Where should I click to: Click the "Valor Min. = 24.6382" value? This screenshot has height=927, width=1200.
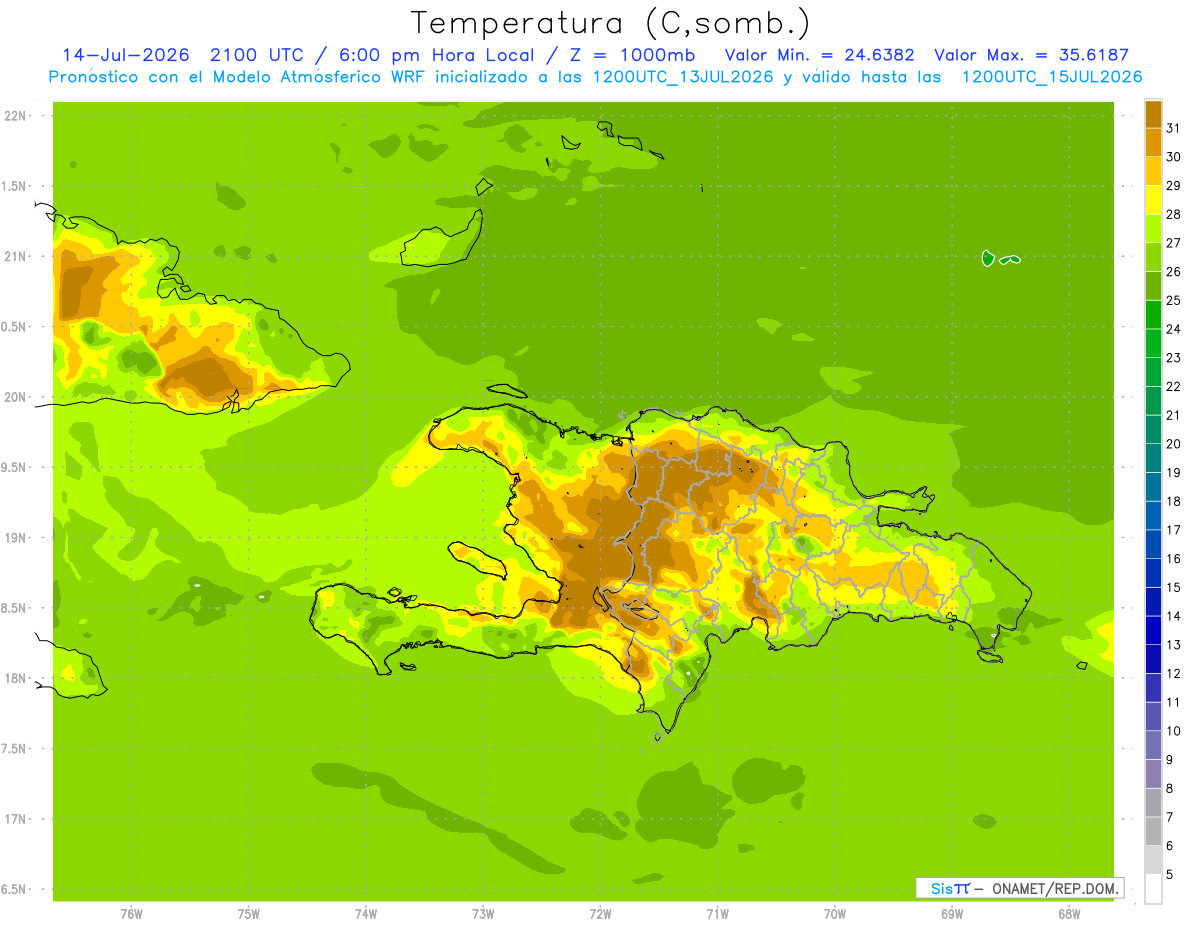tap(820, 55)
